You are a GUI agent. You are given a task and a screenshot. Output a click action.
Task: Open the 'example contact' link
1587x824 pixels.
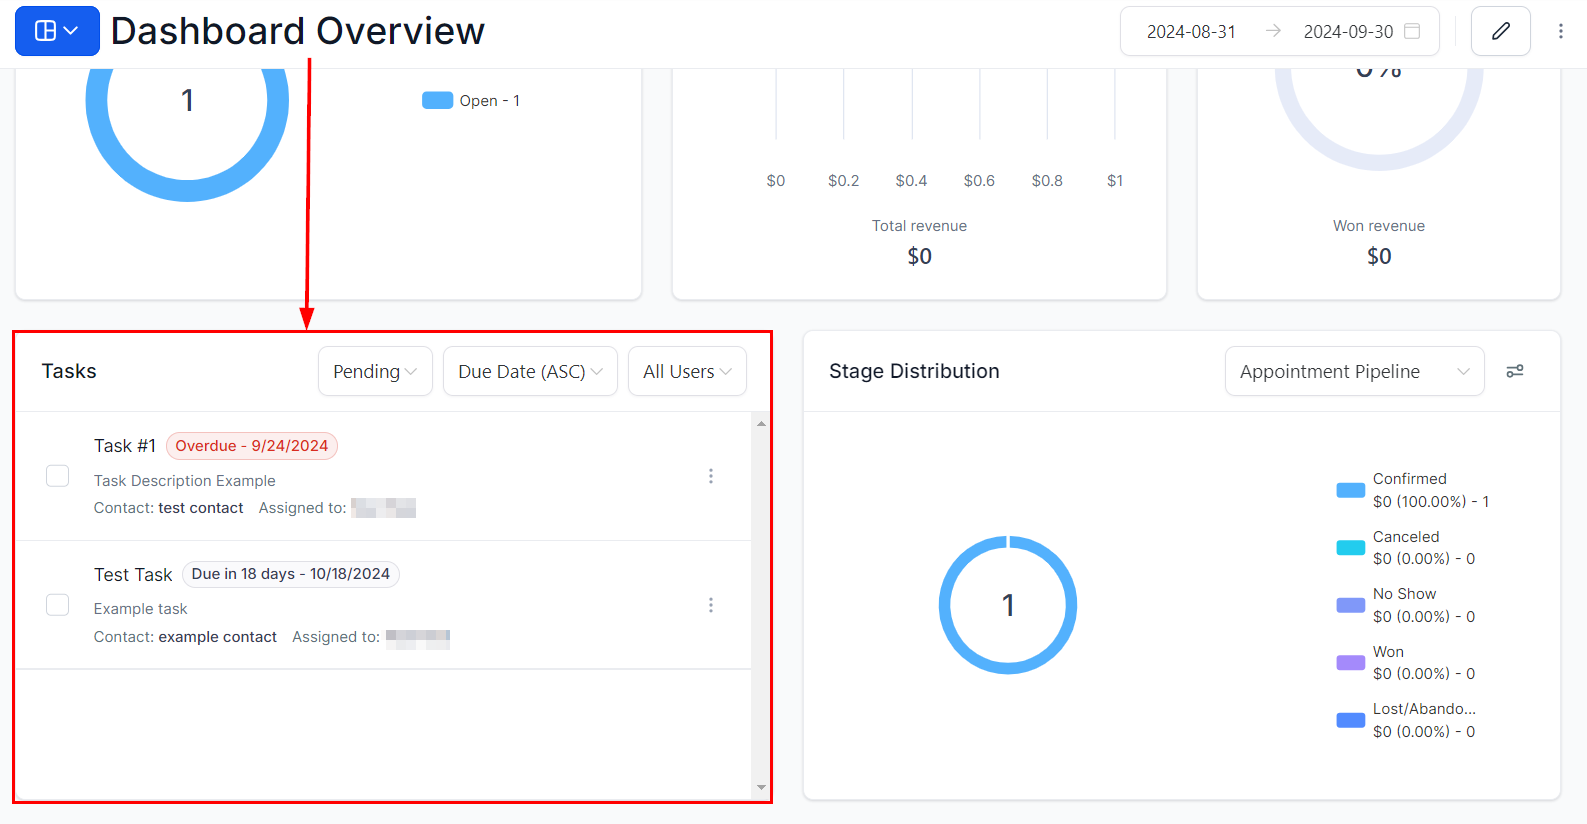[217, 637]
